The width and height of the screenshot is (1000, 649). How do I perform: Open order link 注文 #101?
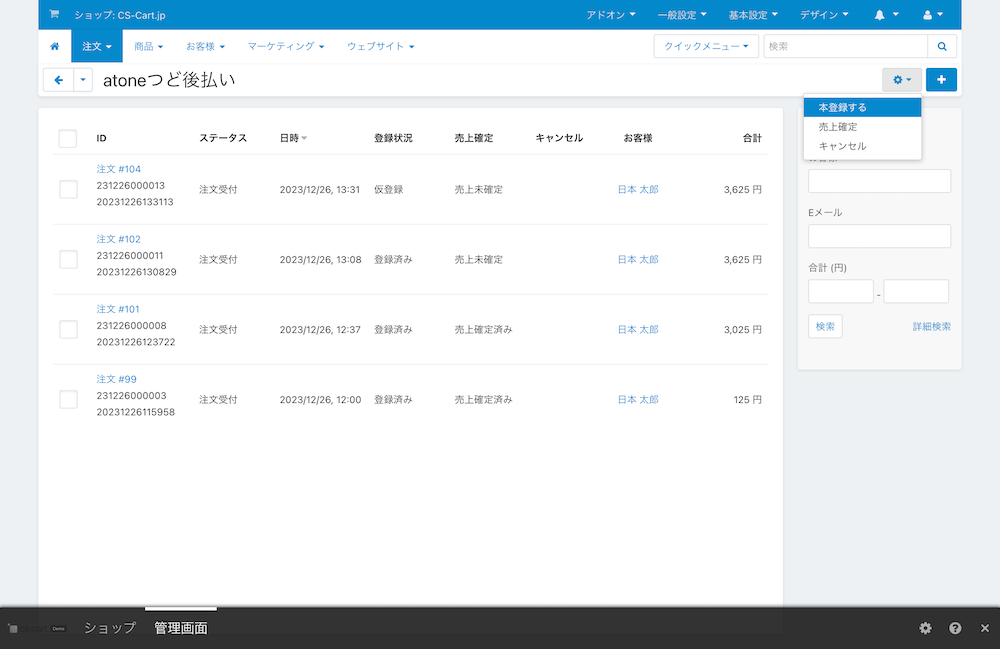[x=118, y=309]
